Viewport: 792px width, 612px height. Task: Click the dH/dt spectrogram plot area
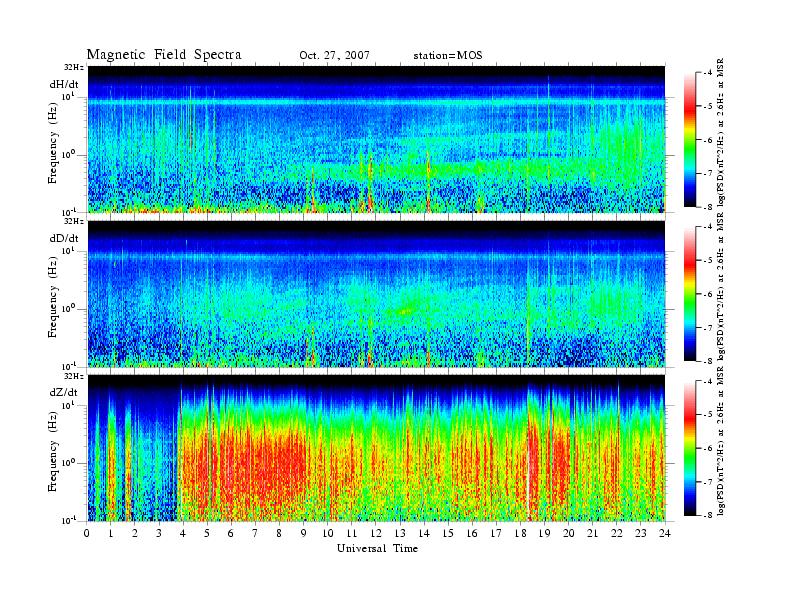coord(377,139)
